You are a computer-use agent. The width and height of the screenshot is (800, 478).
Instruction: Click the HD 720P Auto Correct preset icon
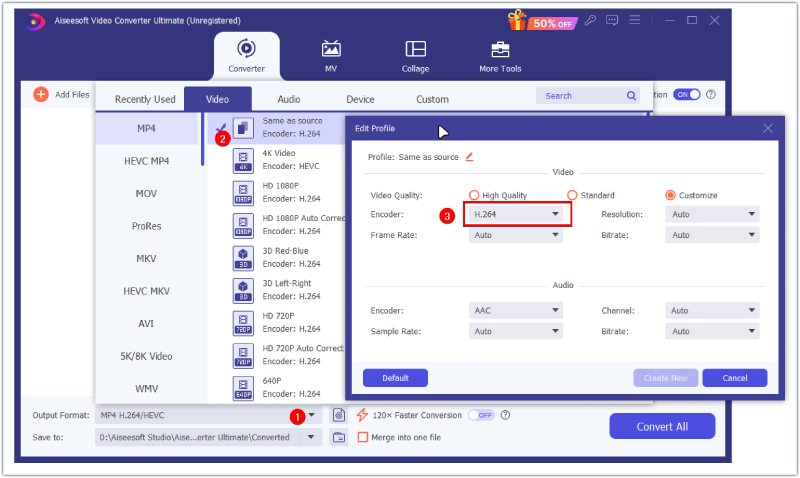coord(243,356)
